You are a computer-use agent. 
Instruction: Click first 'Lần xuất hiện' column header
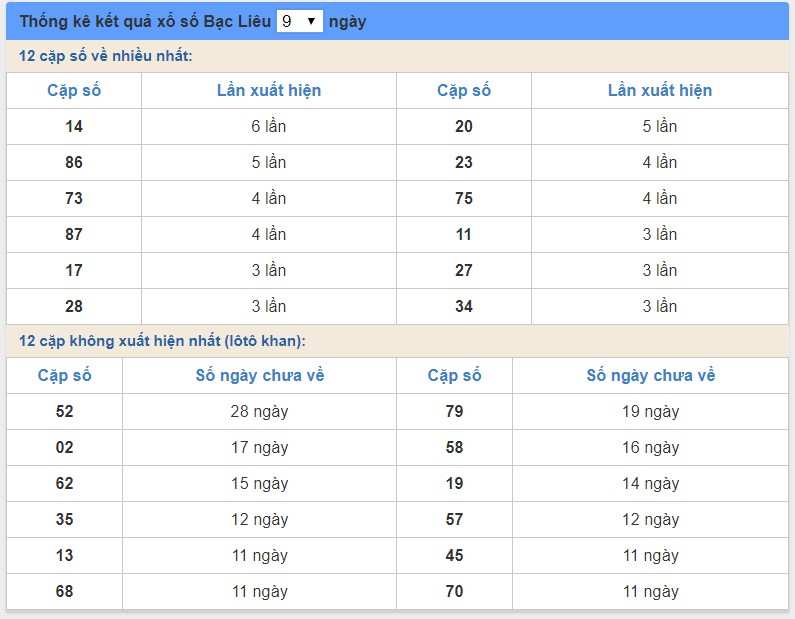click(x=269, y=90)
